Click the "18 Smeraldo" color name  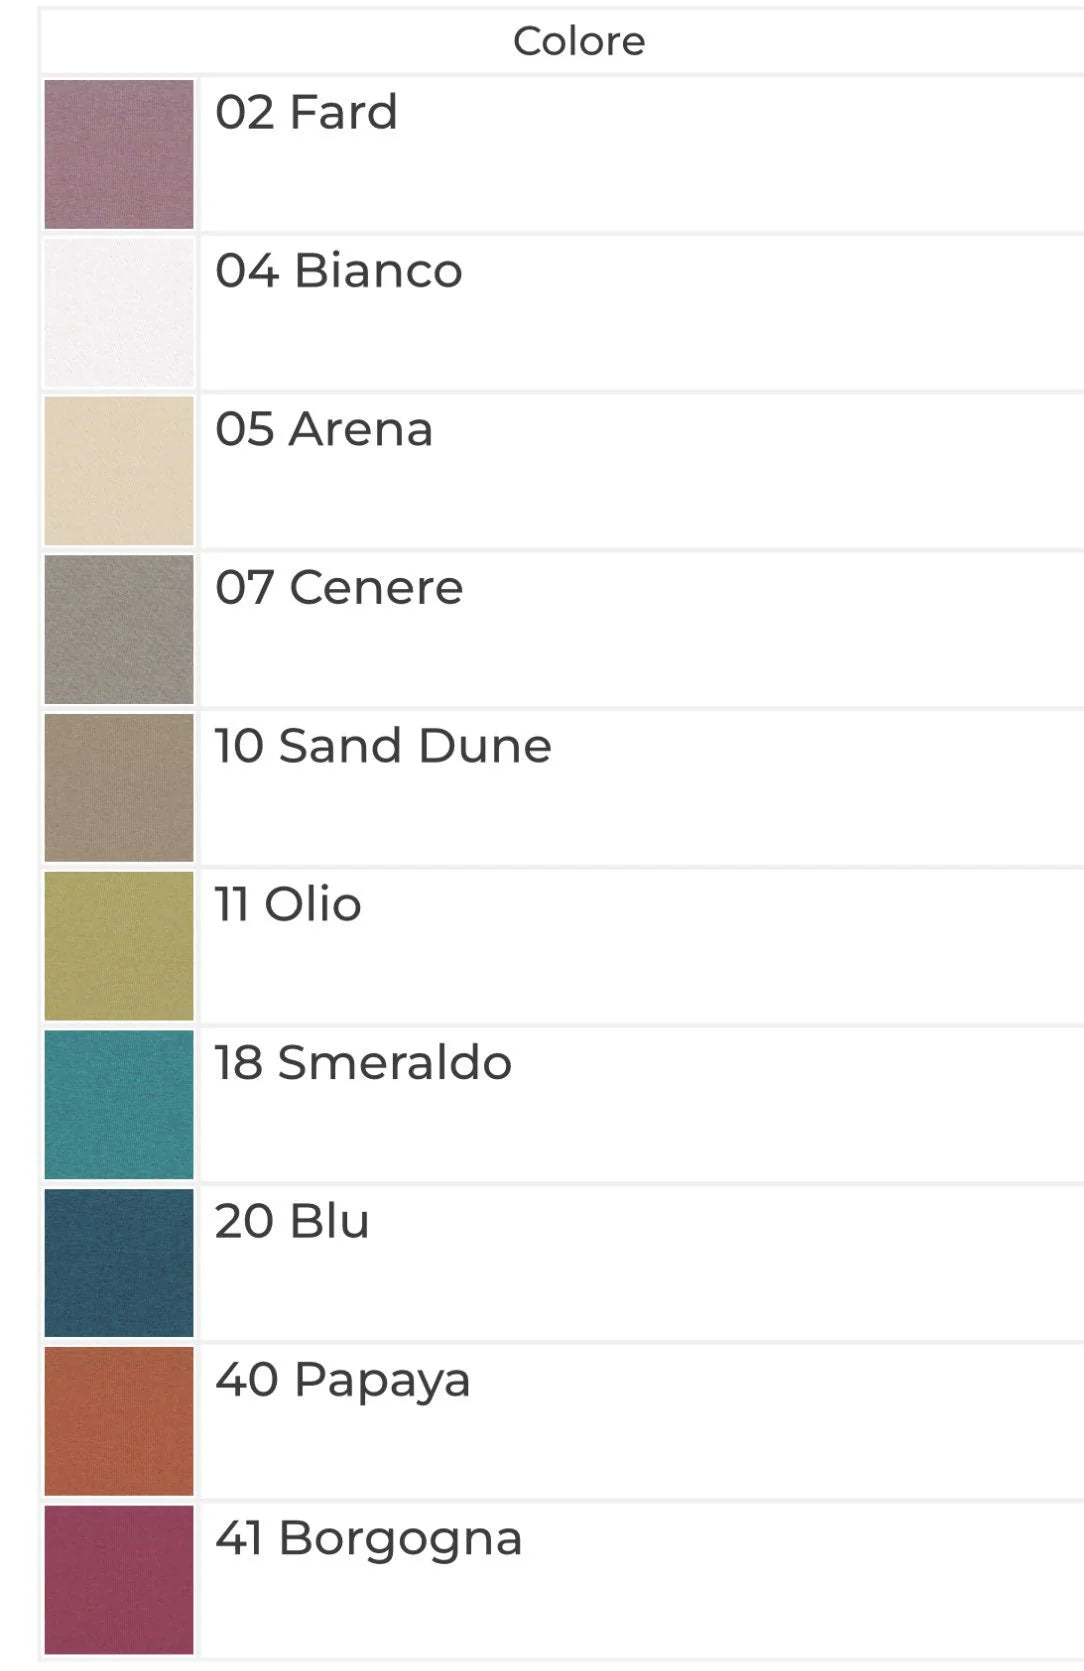coord(363,1062)
